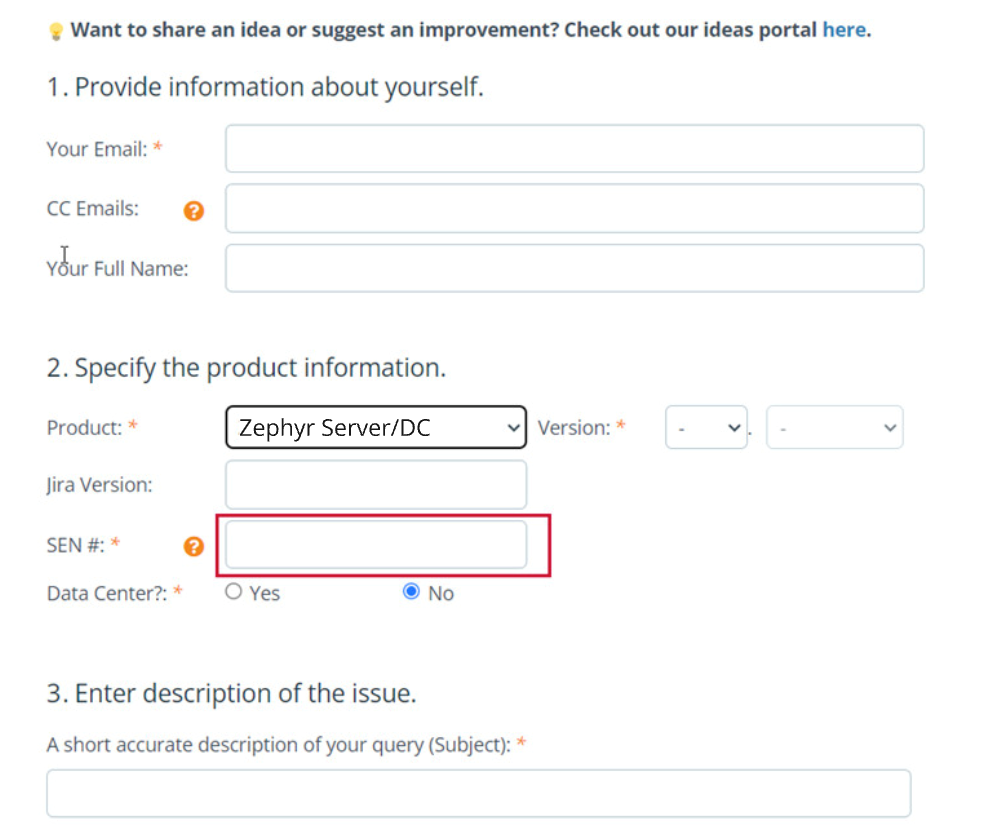Expand the major Version dropdown

tap(706, 427)
